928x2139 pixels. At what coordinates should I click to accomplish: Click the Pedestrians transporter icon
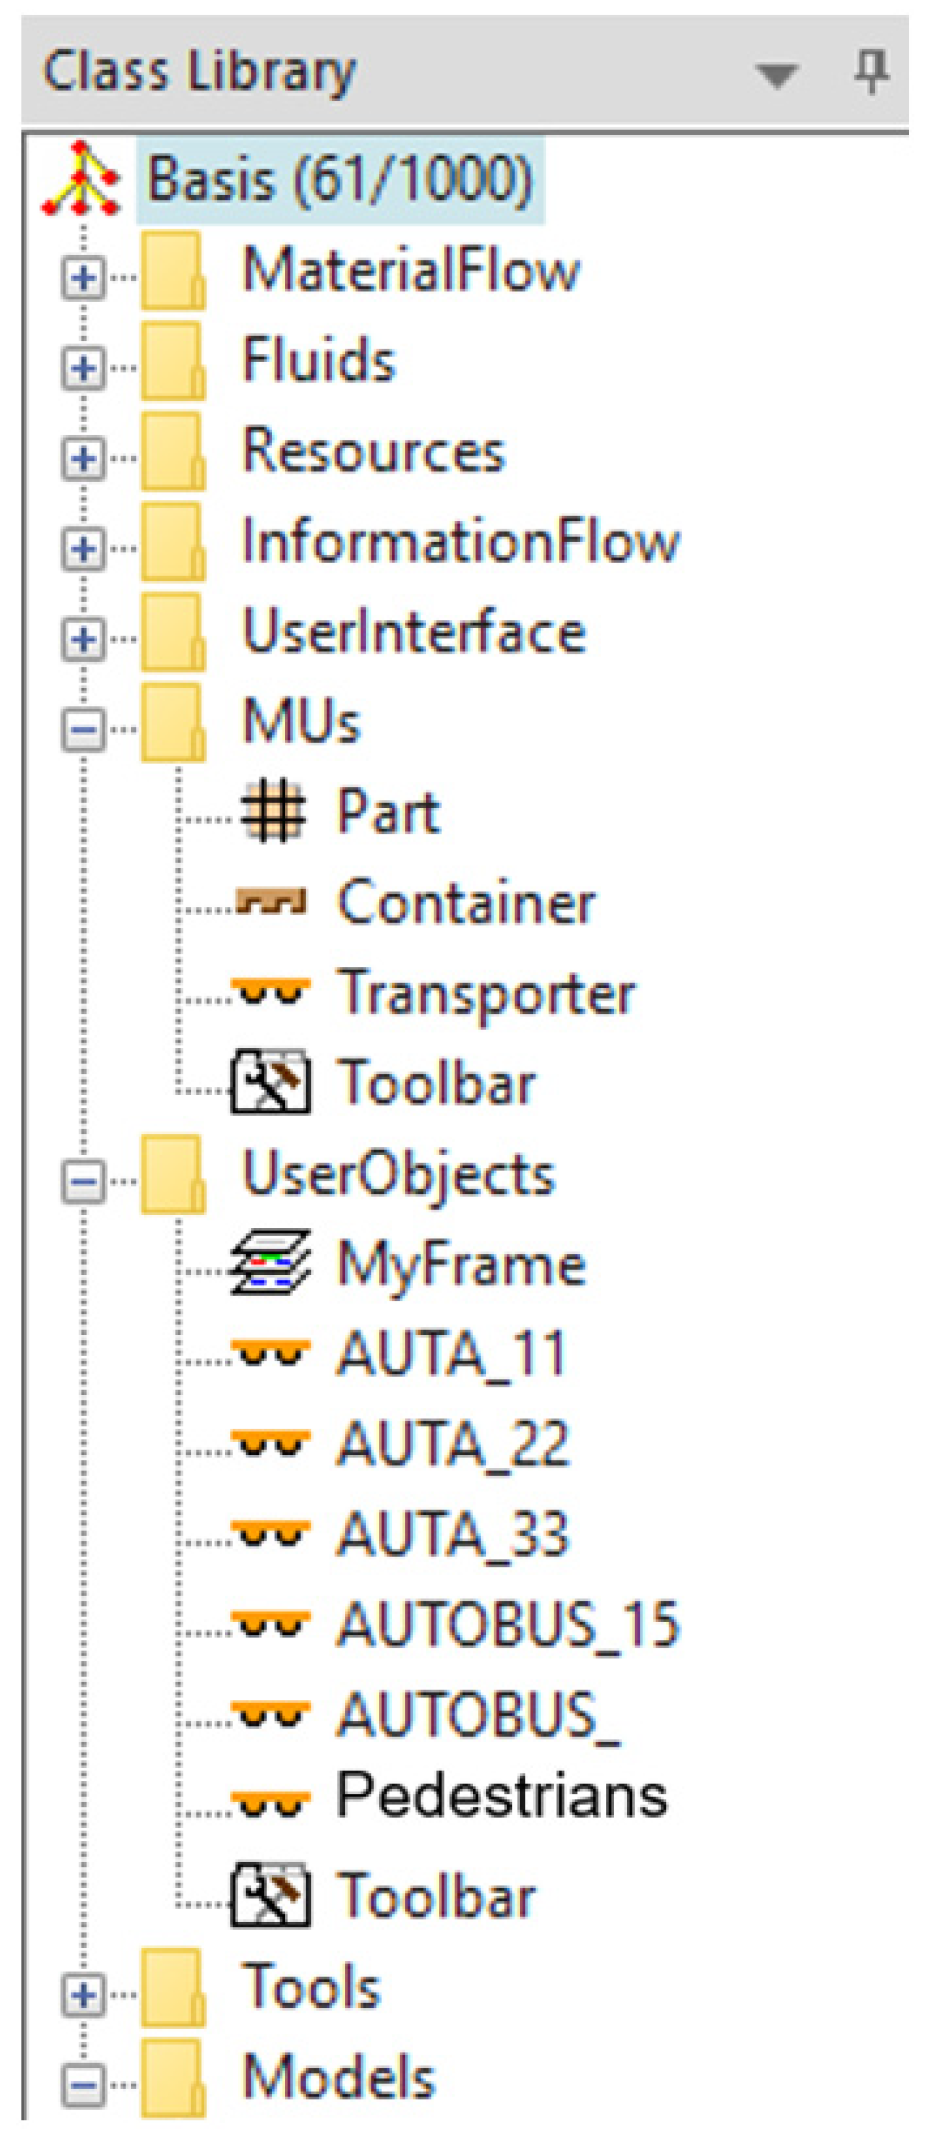(271, 1803)
